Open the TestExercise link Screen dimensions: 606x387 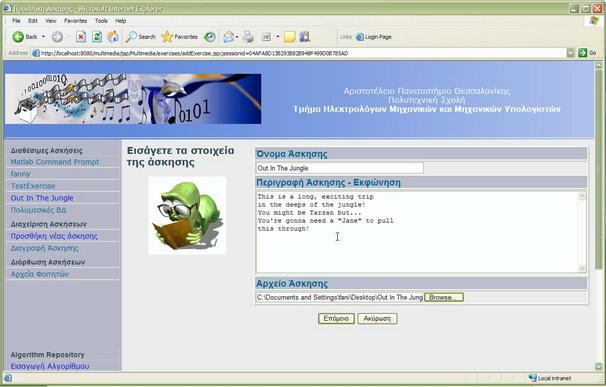[x=33, y=186]
